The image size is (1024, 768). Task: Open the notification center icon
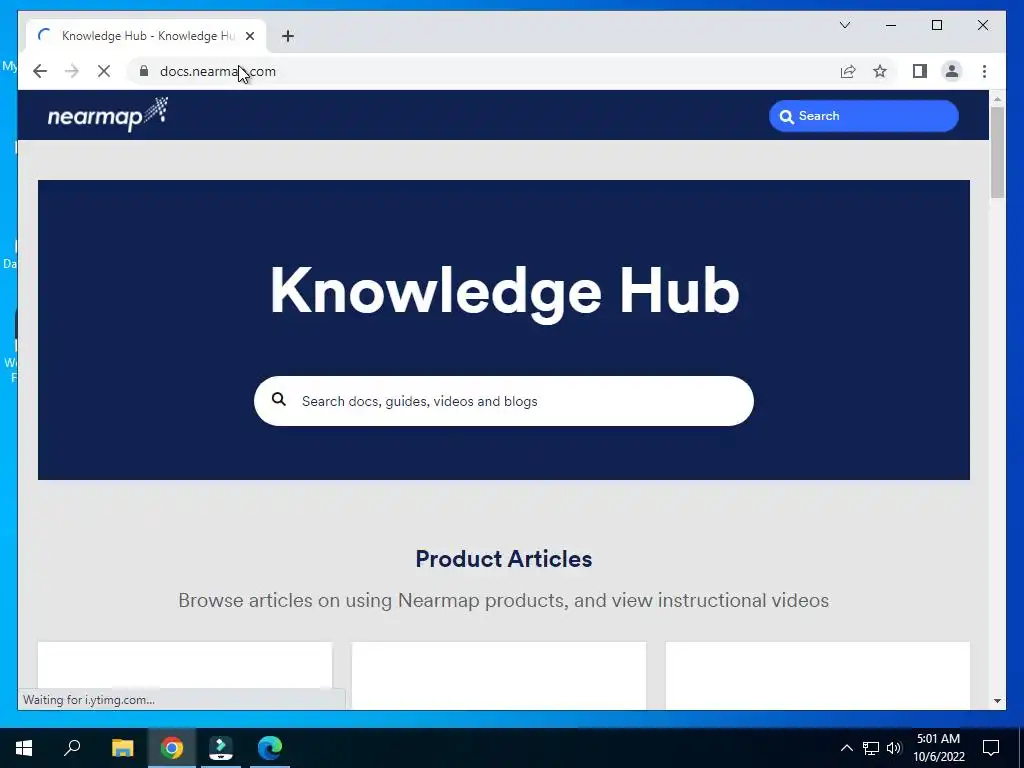[x=991, y=748]
